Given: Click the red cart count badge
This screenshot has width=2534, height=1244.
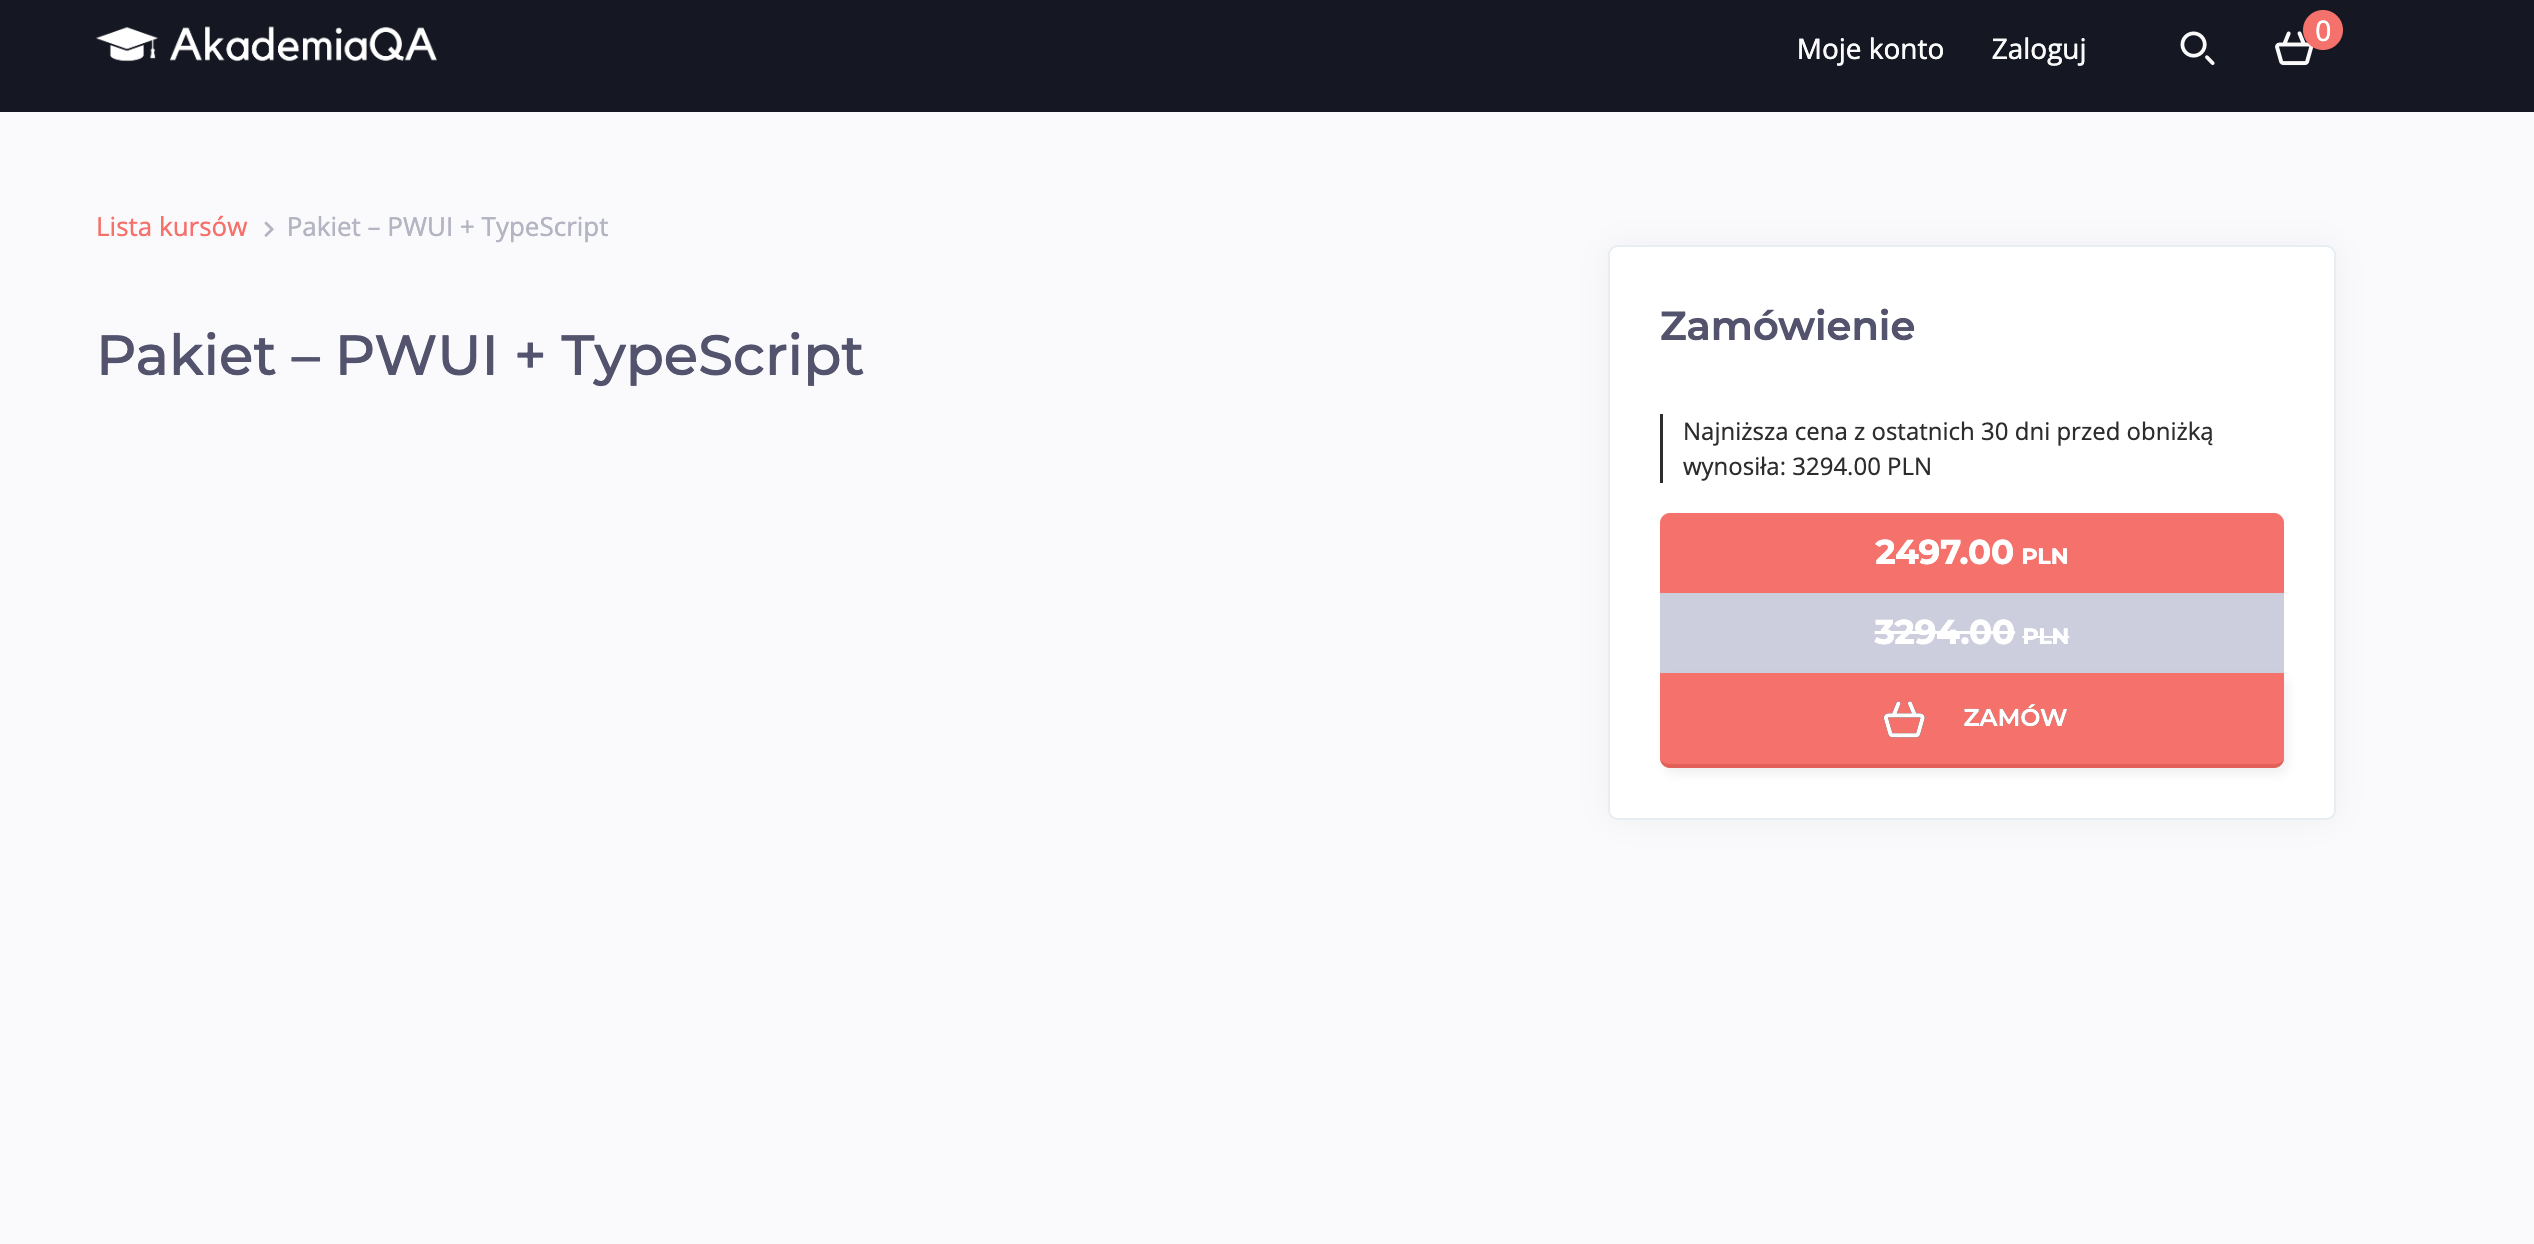Looking at the screenshot, I should (2322, 31).
